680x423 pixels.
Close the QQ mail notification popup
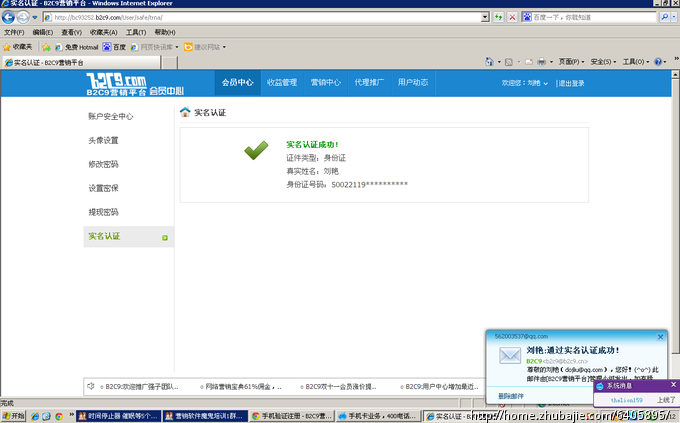coord(660,337)
